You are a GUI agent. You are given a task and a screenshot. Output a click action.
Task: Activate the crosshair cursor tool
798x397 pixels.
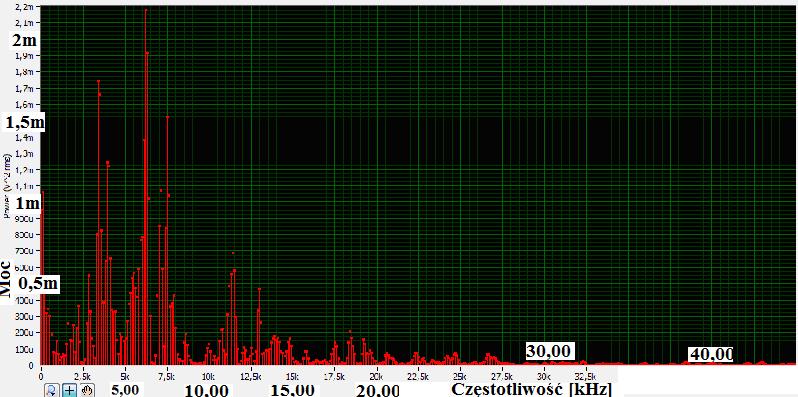point(69,391)
